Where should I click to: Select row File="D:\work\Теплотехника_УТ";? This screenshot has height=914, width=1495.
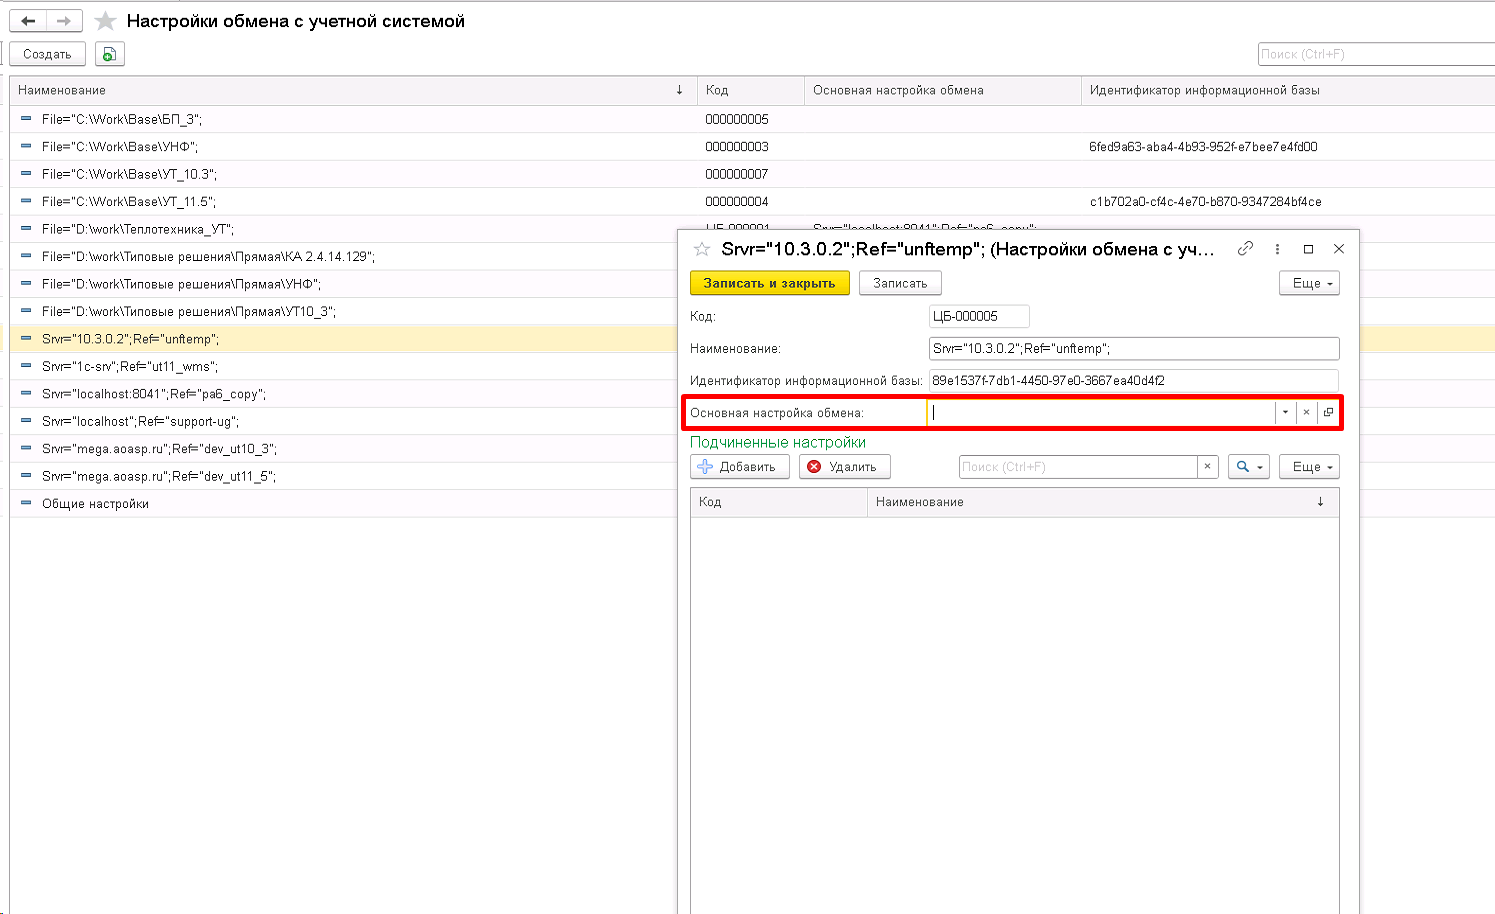pyautogui.click(x=343, y=229)
